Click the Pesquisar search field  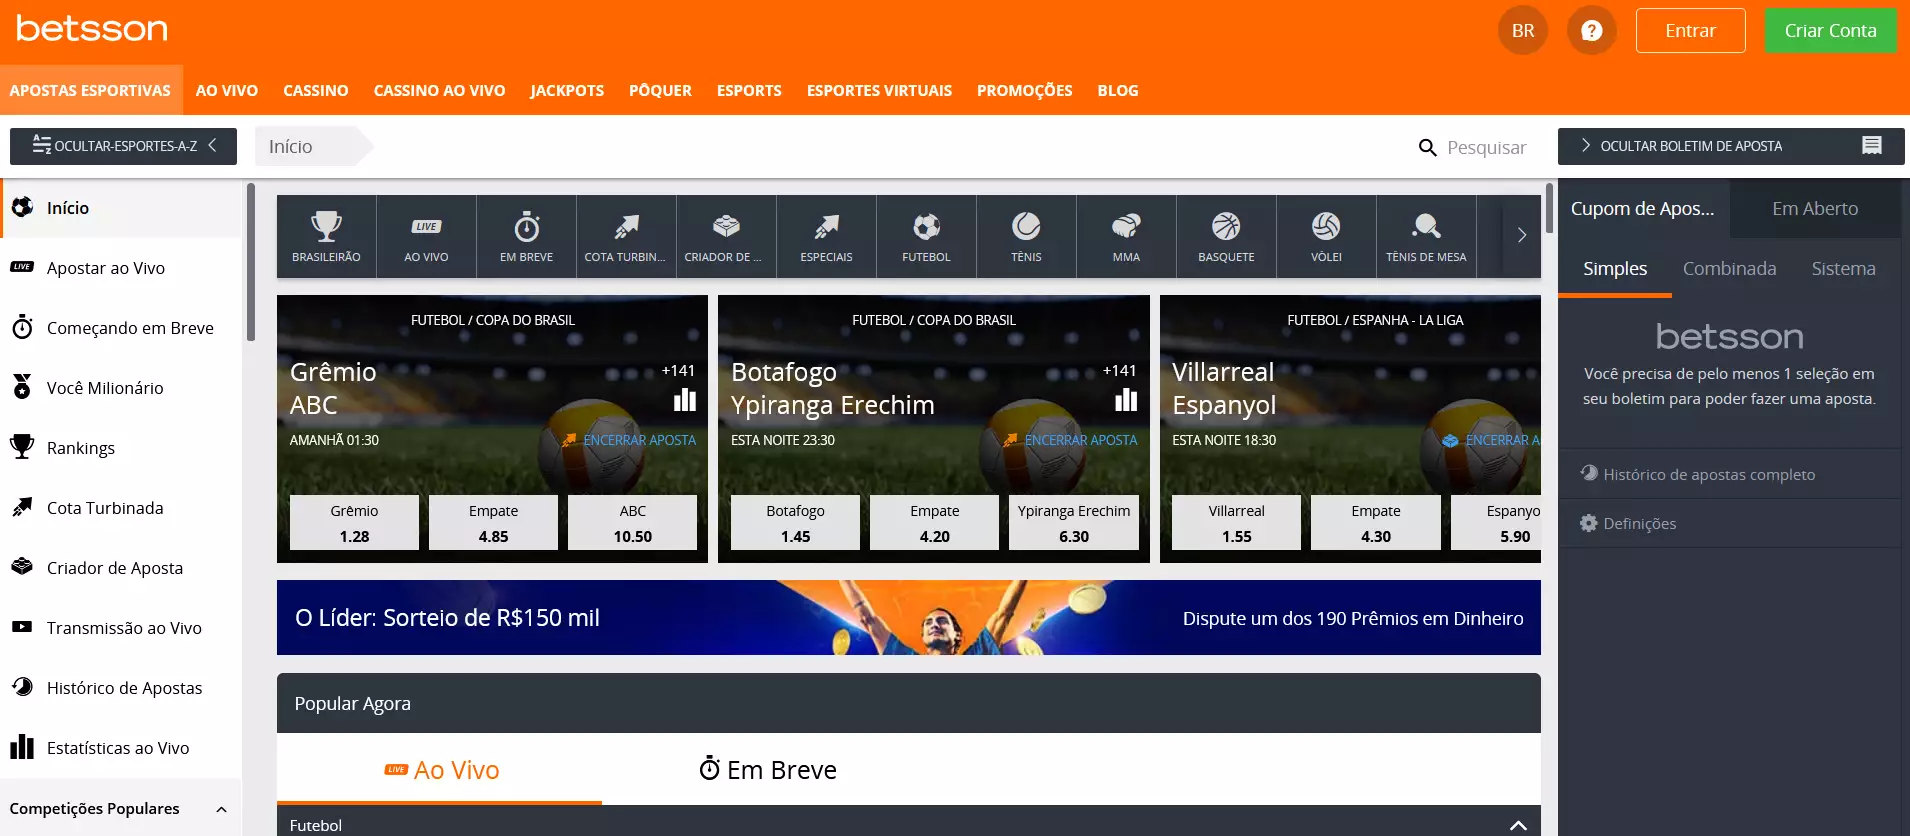tap(1485, 148)
